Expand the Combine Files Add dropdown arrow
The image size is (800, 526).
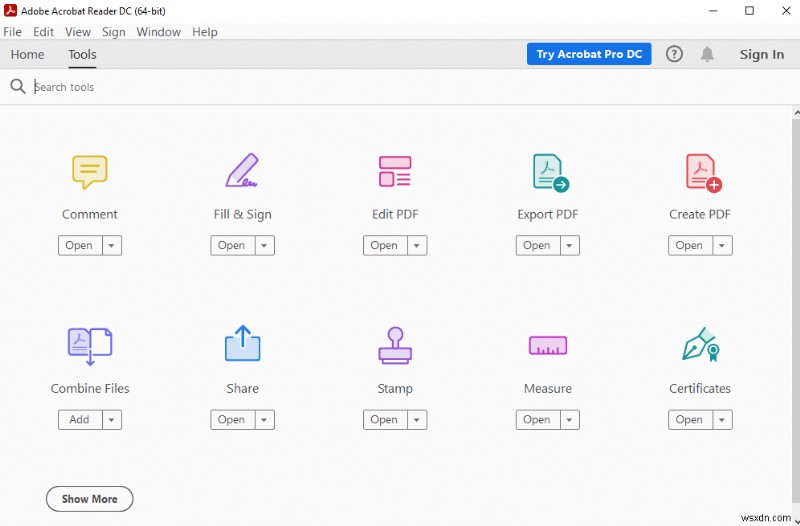(x=112, y=420)
